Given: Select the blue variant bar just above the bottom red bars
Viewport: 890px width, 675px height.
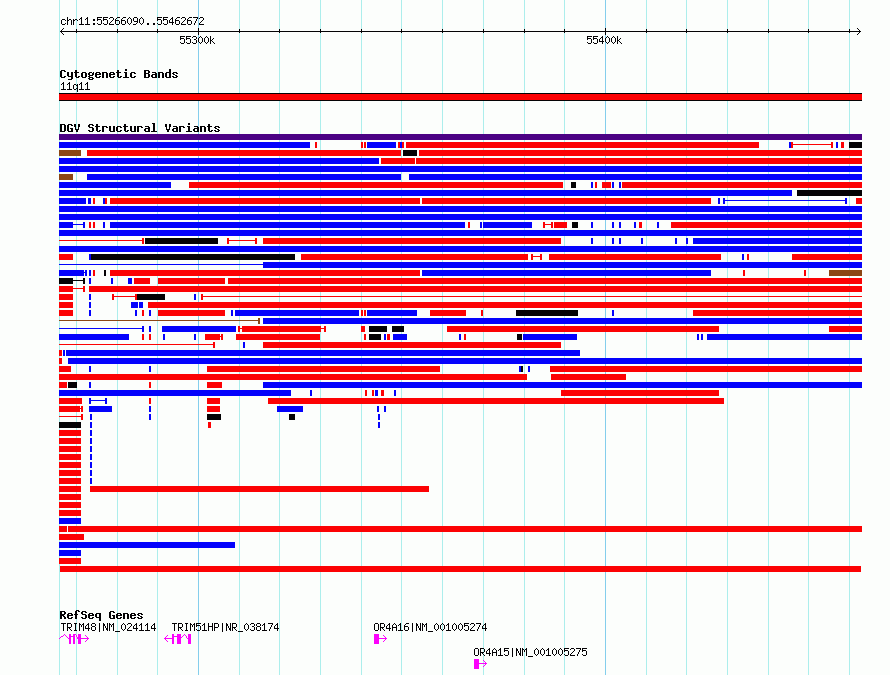Looking at the screenshot, I should click(70, 553).
